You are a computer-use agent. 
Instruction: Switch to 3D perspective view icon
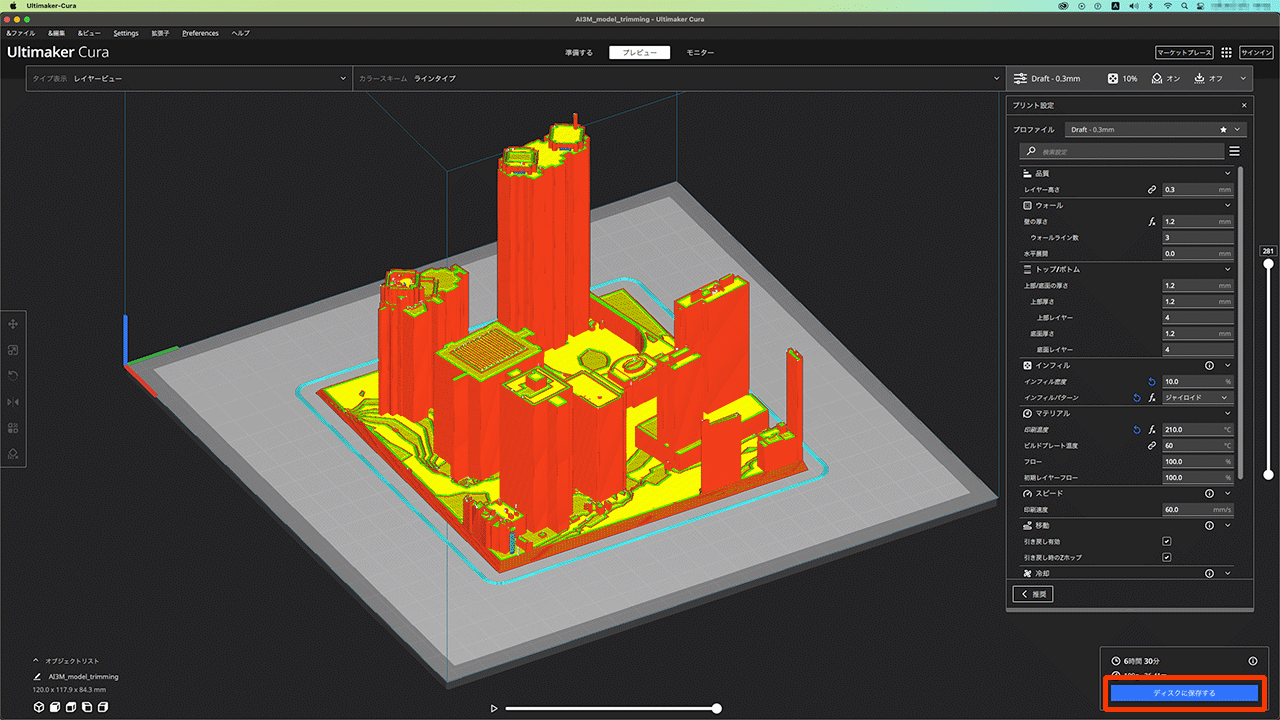39,707
